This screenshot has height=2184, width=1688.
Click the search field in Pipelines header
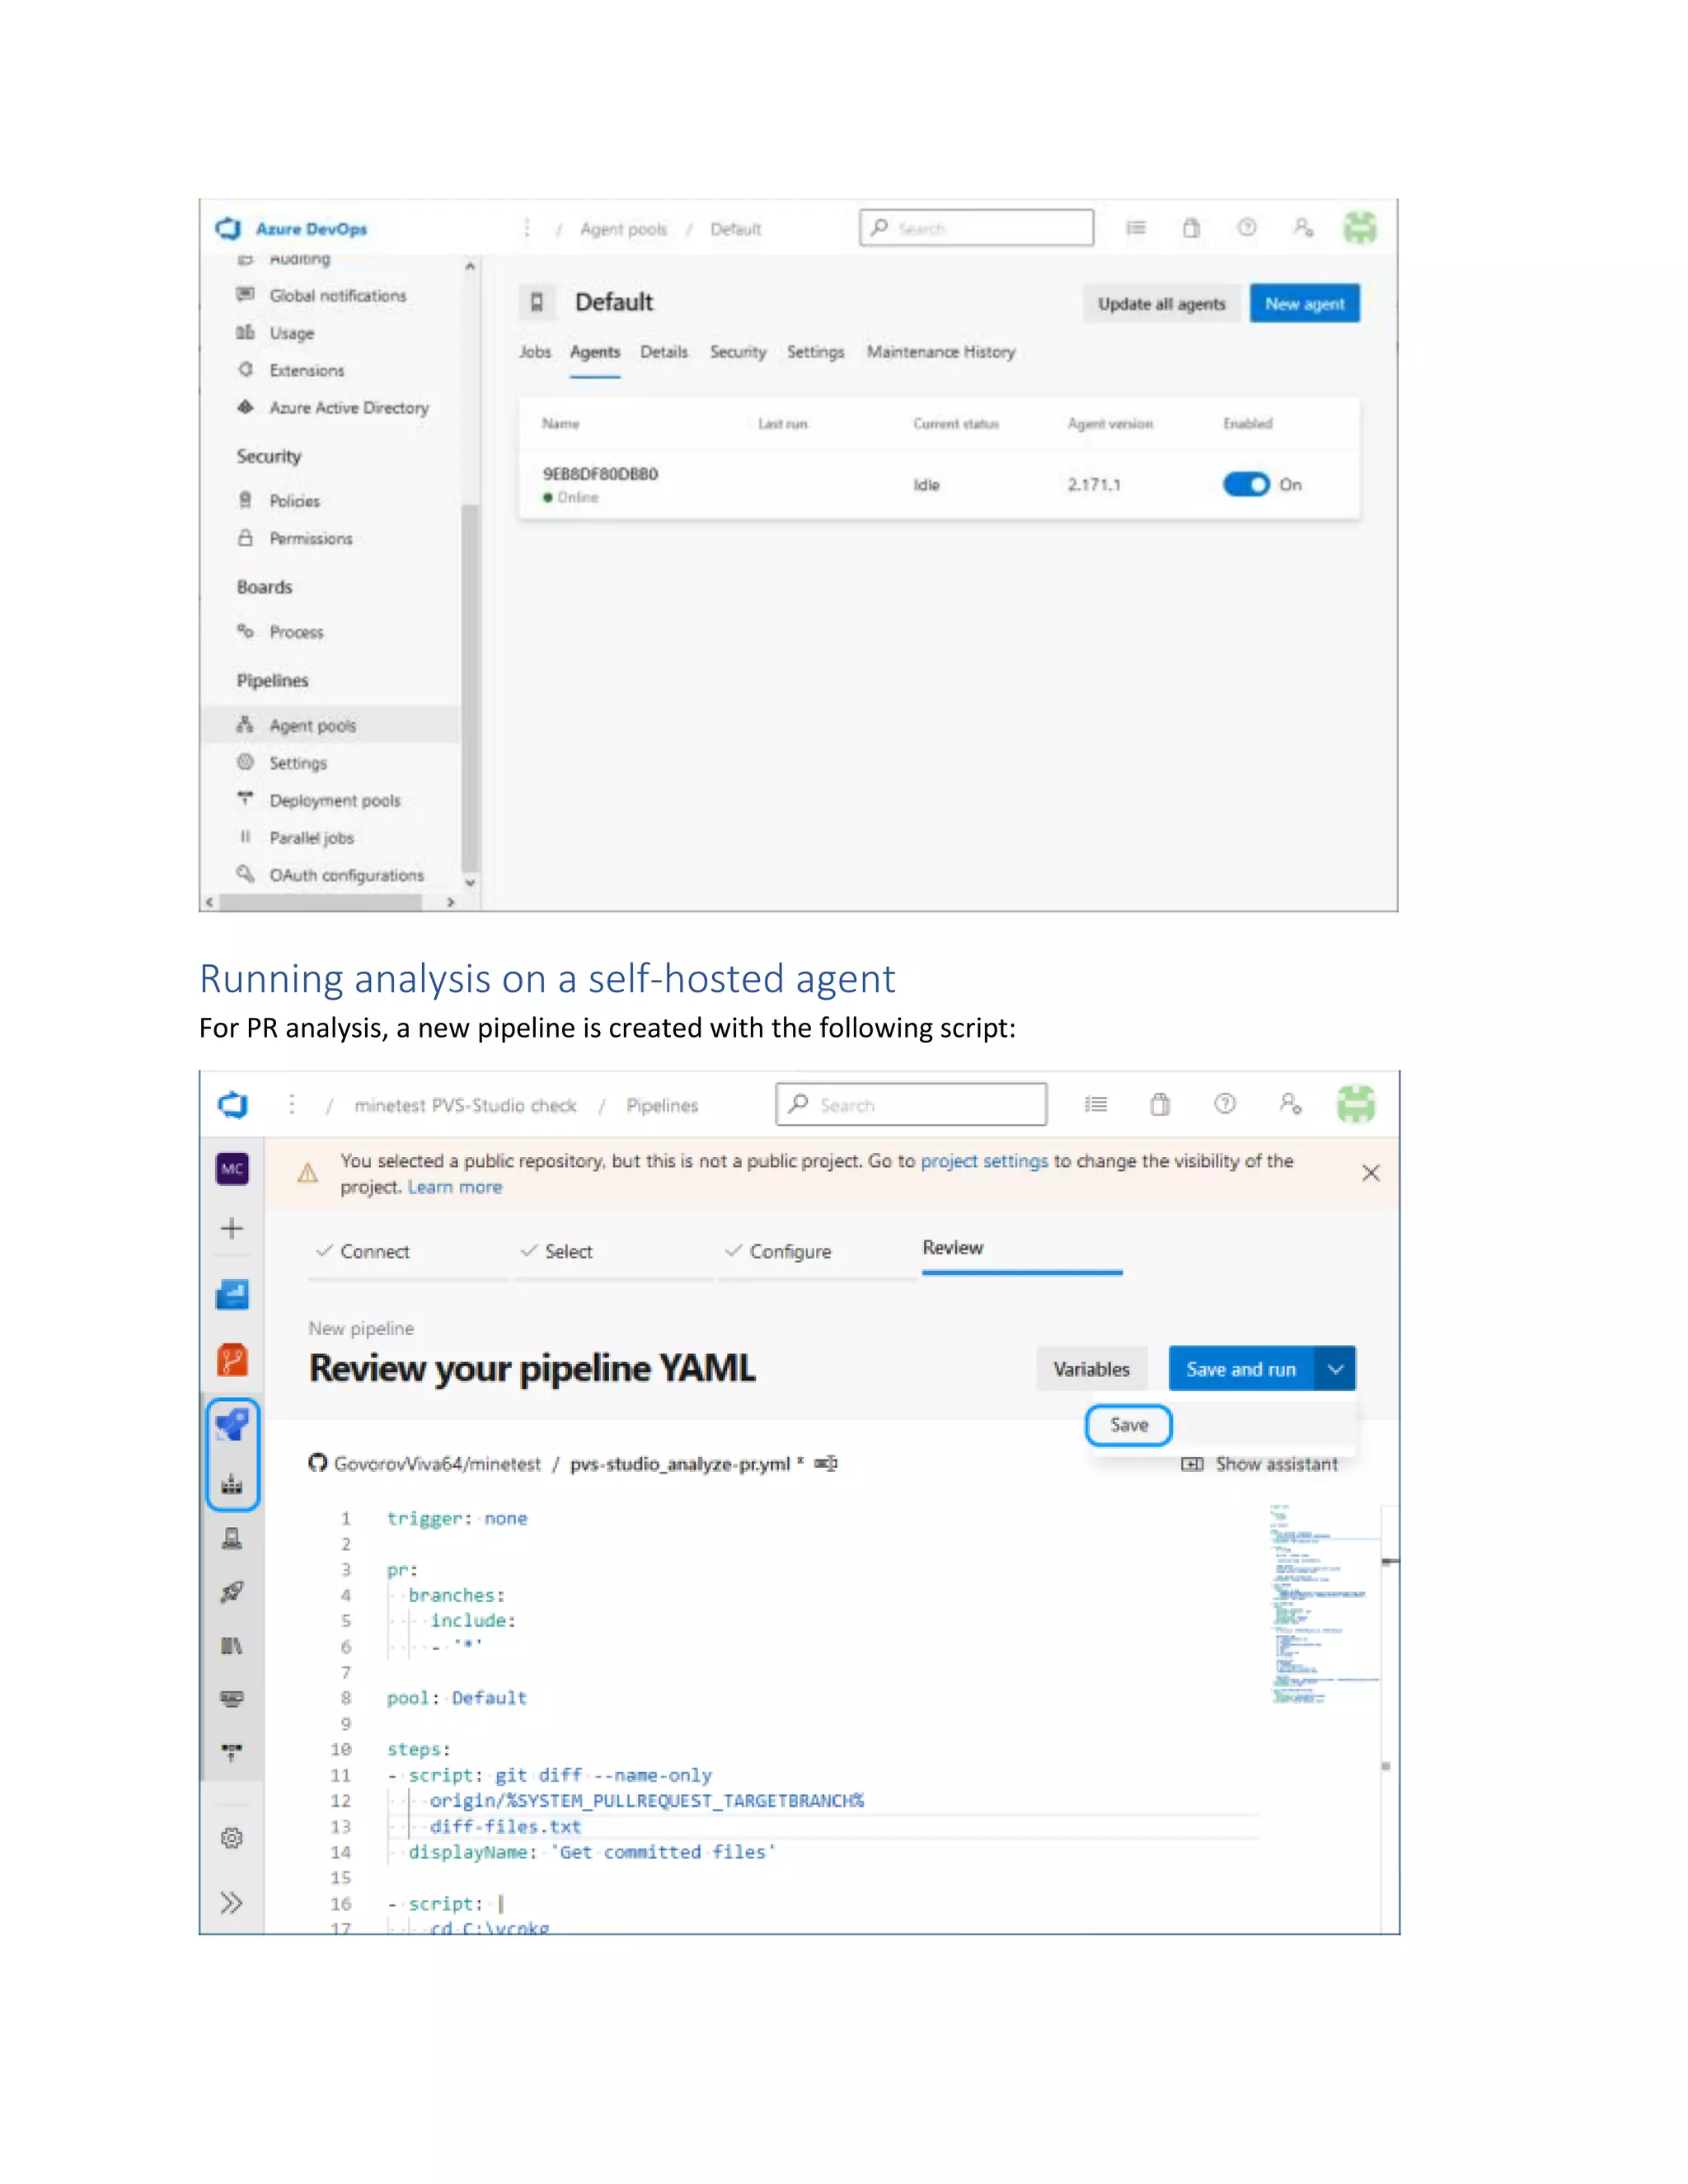coord(911,1104)
